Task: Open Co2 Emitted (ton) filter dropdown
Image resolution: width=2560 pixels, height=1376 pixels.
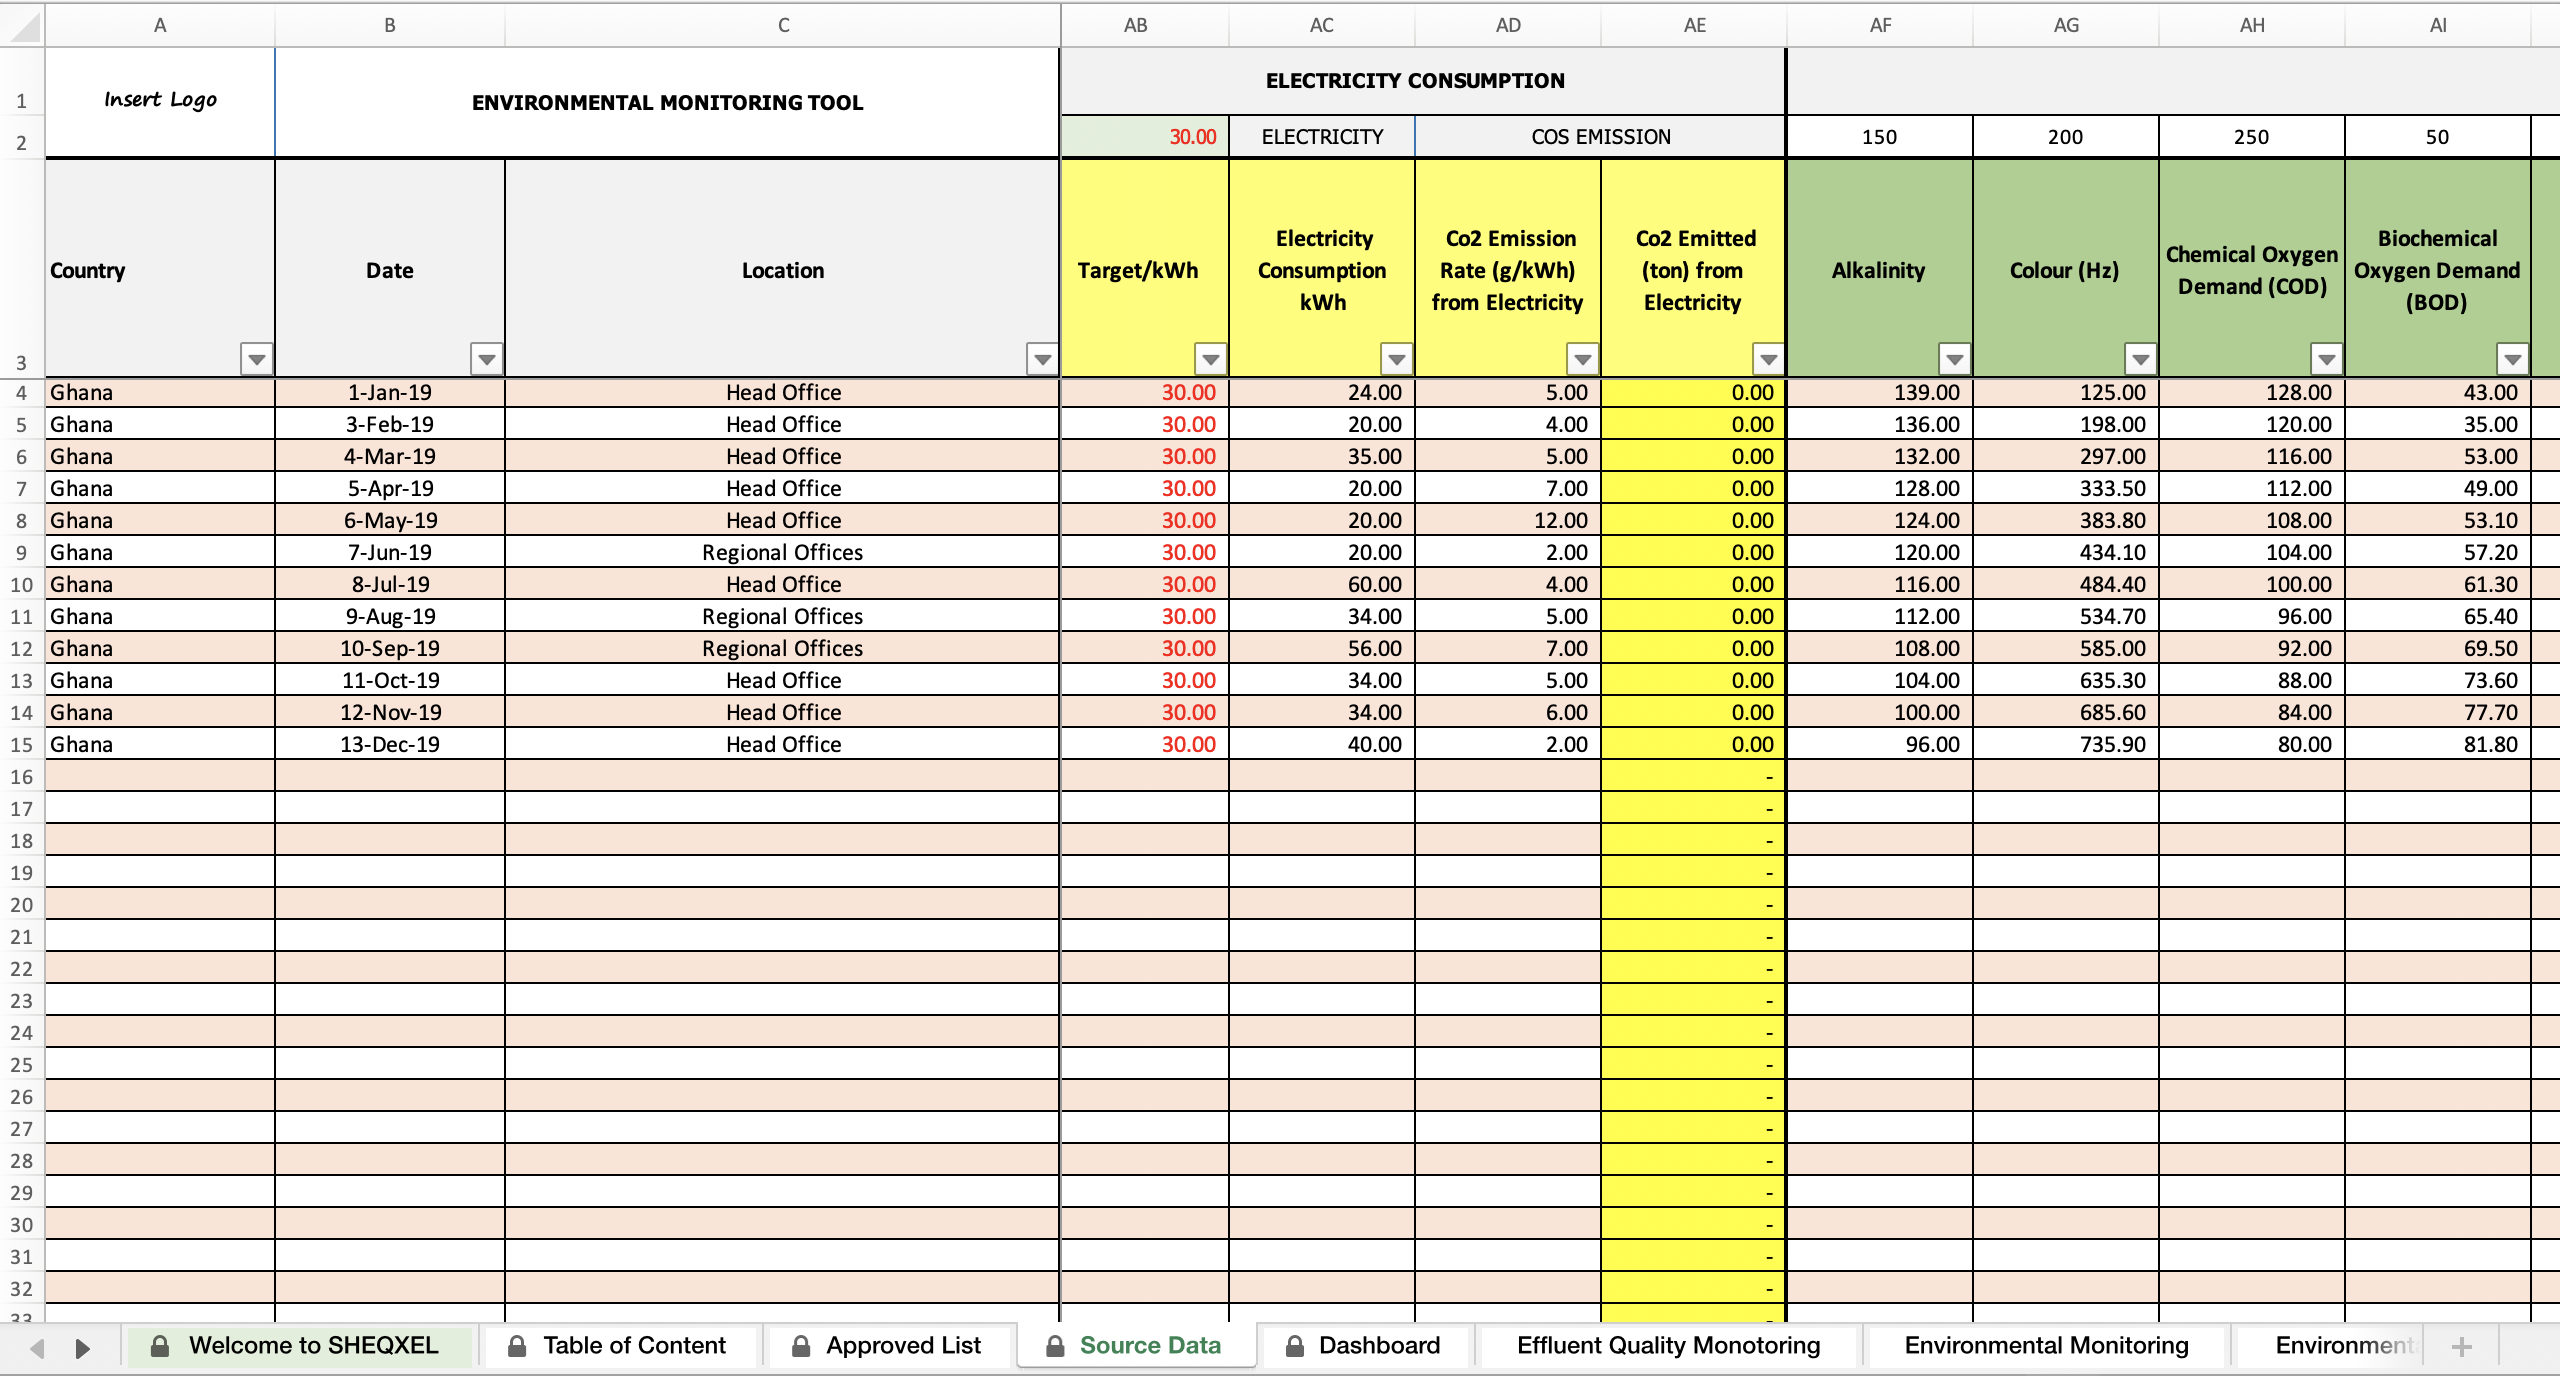Action: (x=1769, y=359)
